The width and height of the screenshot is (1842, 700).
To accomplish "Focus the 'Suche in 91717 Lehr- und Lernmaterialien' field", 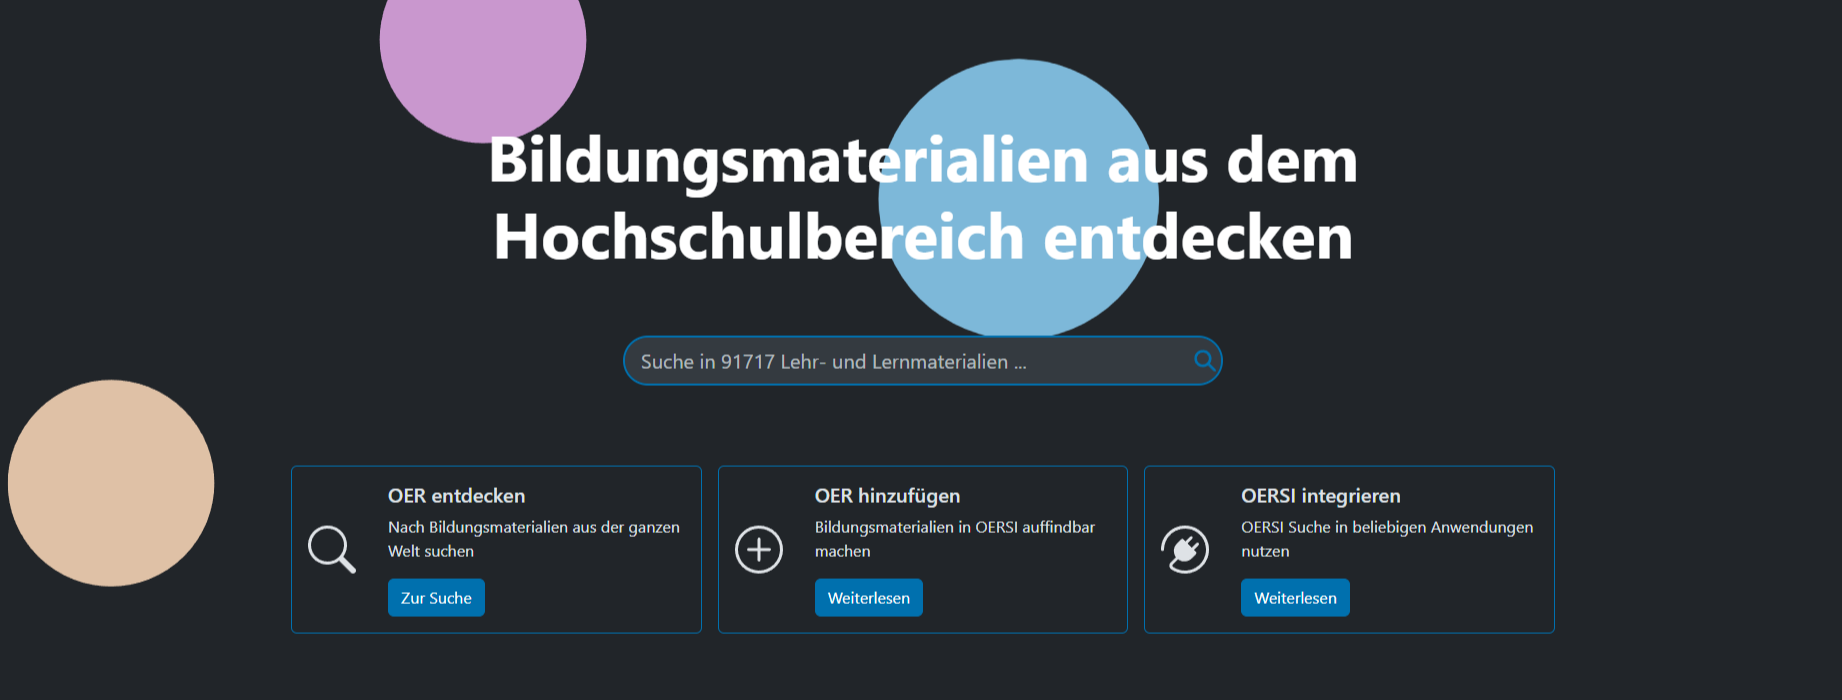I will (x=900, y=362).
